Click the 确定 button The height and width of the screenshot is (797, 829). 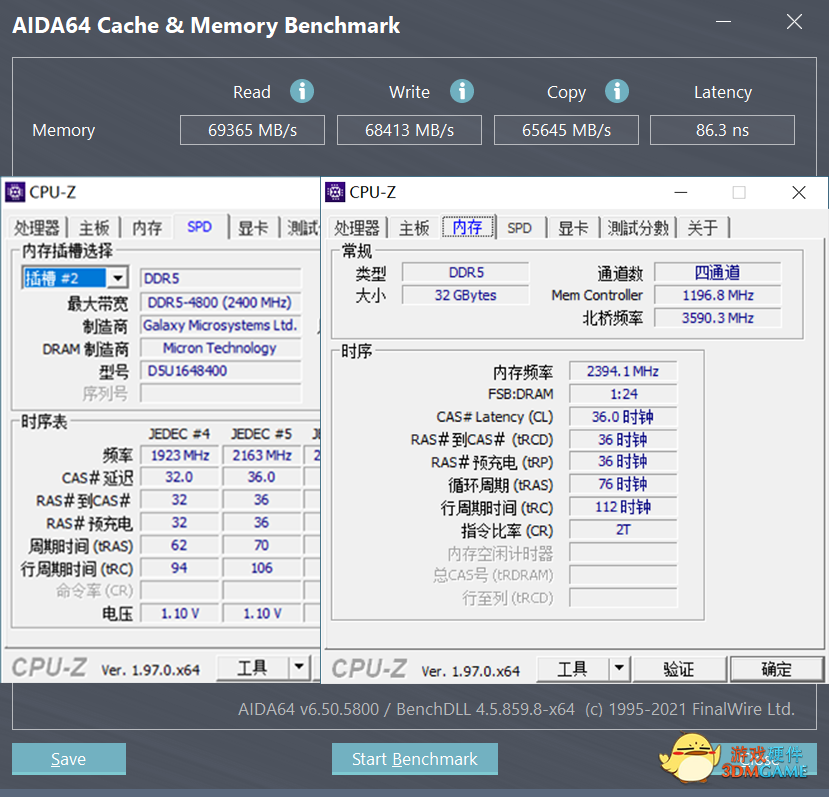tap(777, 669)
